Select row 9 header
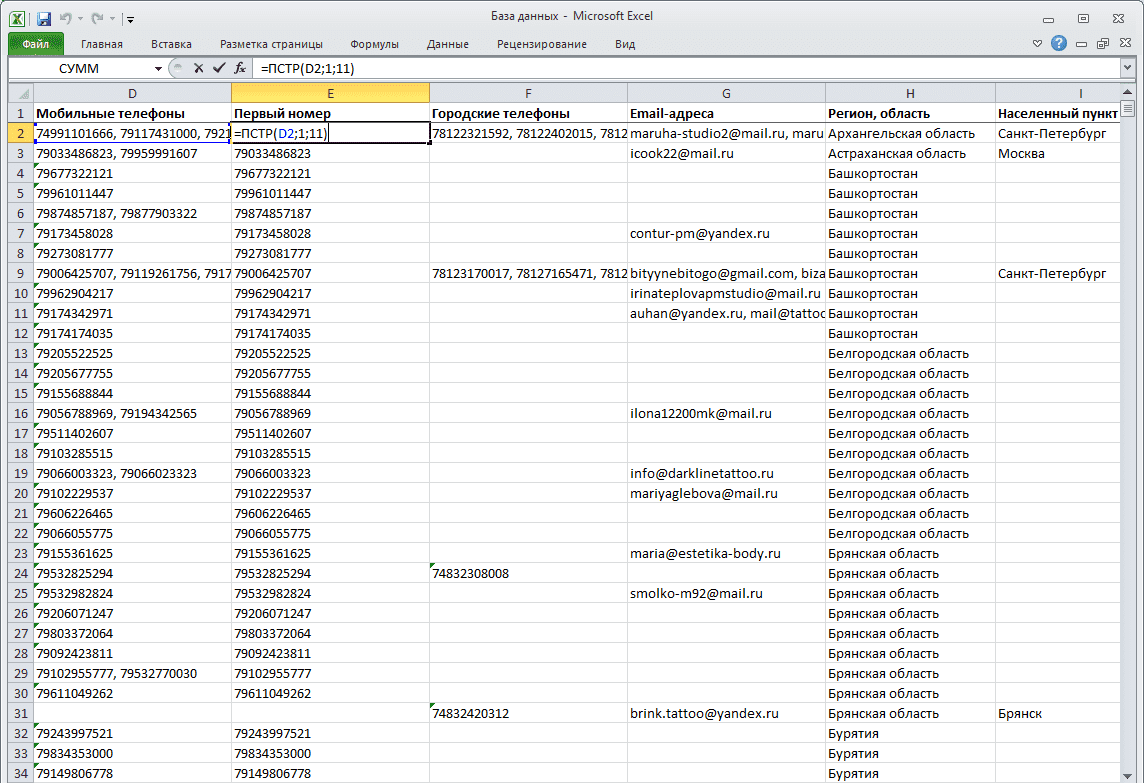 pos(21,274)
